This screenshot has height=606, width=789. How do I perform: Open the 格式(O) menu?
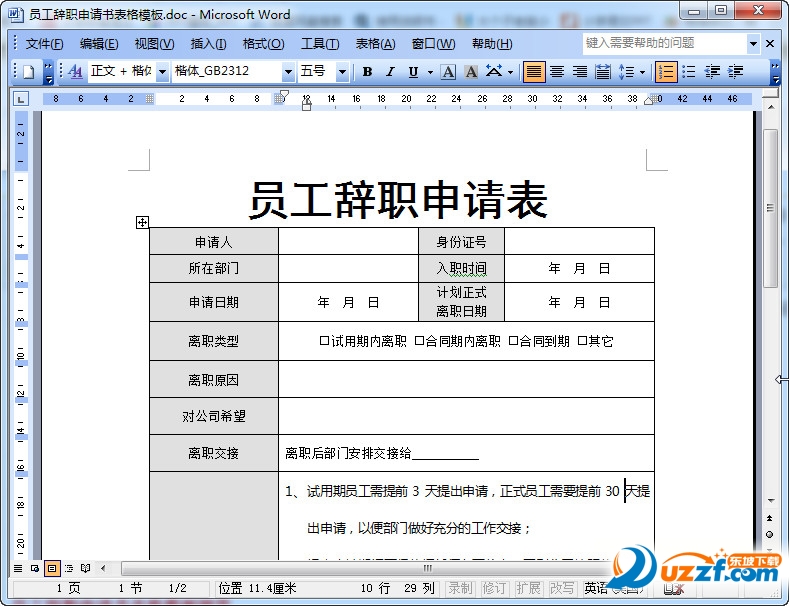click(x=264, y=44)
